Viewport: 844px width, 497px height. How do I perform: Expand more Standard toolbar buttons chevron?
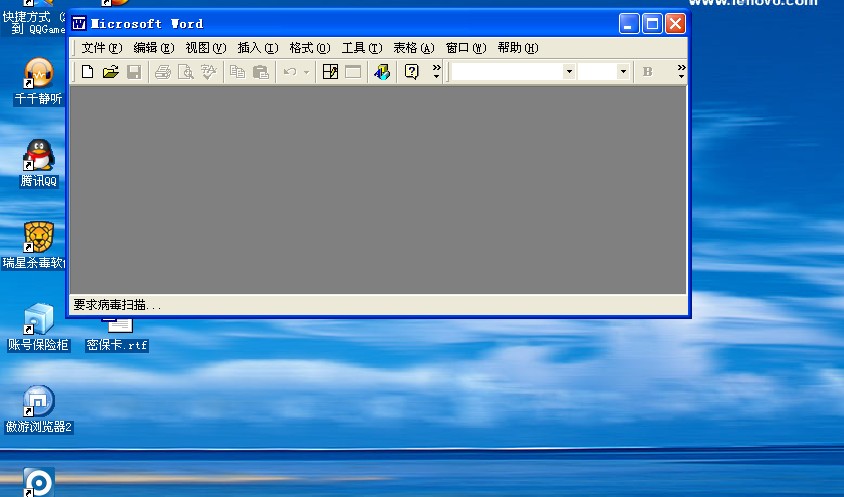437,72
